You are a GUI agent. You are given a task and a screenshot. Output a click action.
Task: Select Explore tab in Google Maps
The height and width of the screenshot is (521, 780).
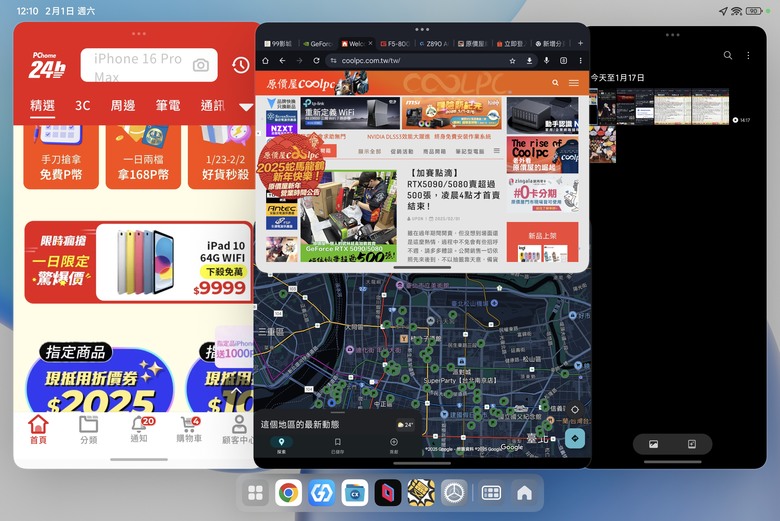[282, 445]
